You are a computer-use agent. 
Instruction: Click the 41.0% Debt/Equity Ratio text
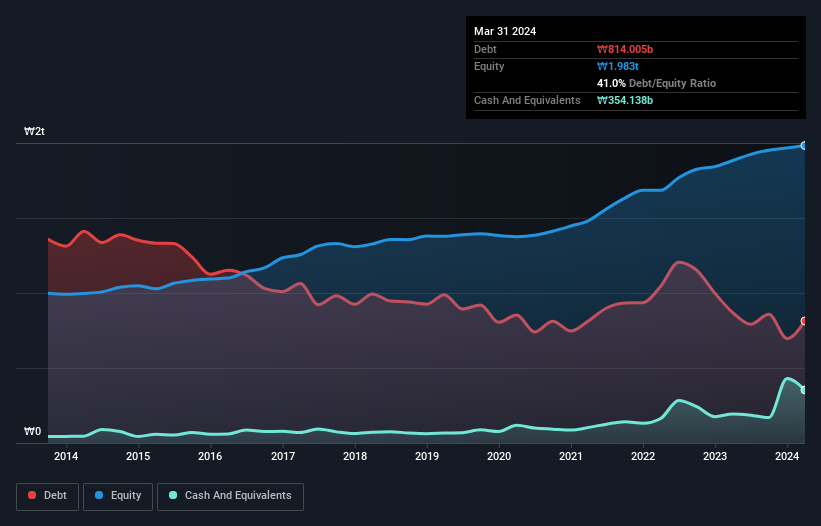[x=657, y=83]
